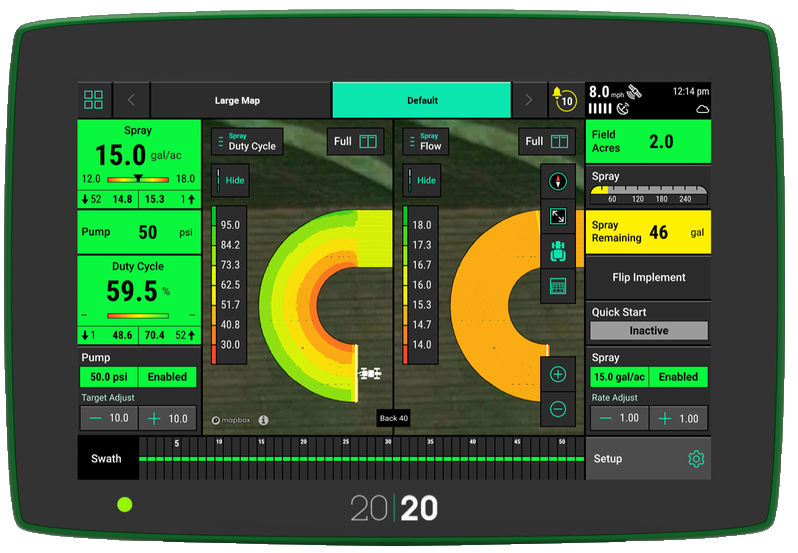The image size is (798, 553).
Task: Open split view icon on Duty Cycle map
Action: tap(367, 141)
